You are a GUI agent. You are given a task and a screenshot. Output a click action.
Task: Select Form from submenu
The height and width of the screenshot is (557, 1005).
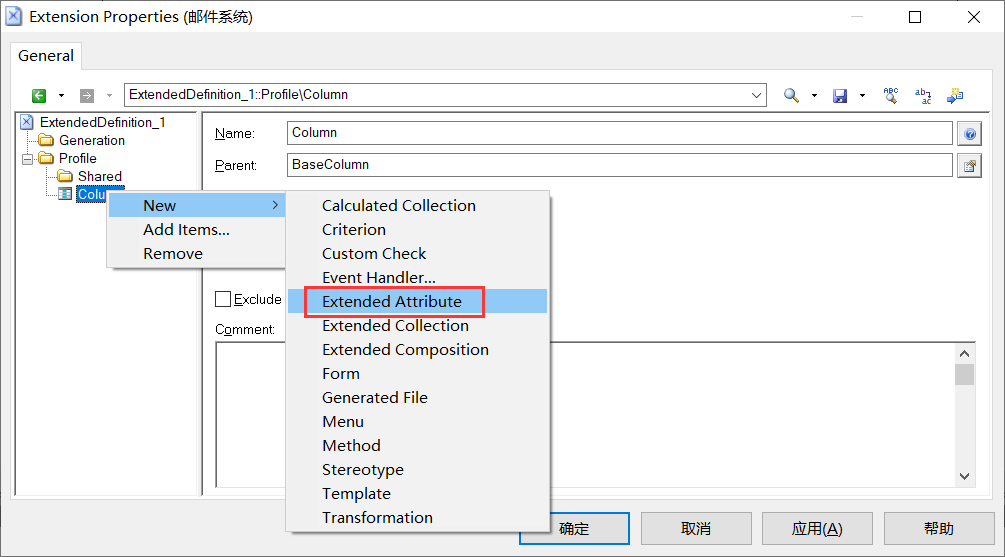point(417,374)
